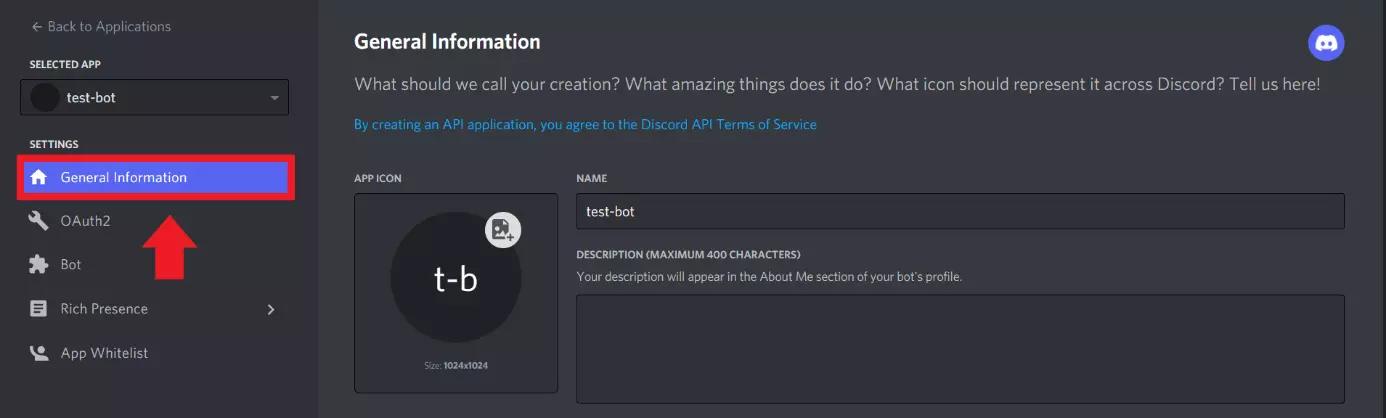Open the Bot settings page
1386x418 pixels.
[x=70, y=265]
